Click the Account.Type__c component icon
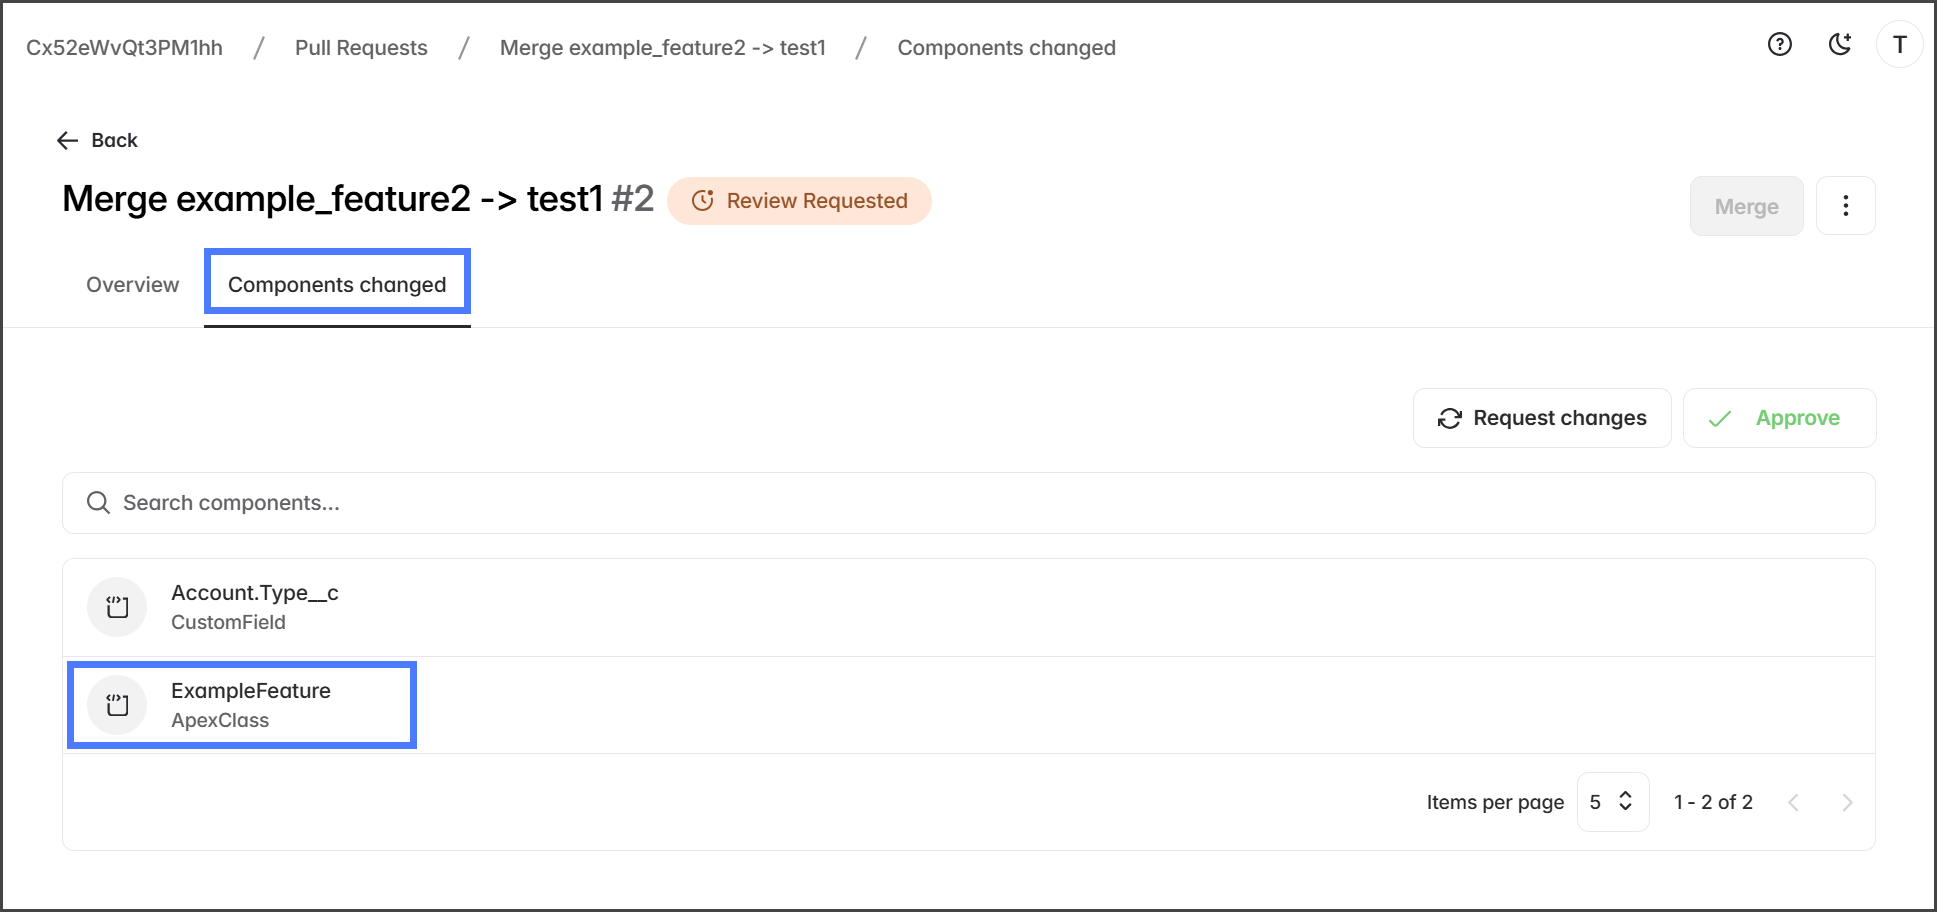The height and width of the screenshot is (912, 1937). 118,607
